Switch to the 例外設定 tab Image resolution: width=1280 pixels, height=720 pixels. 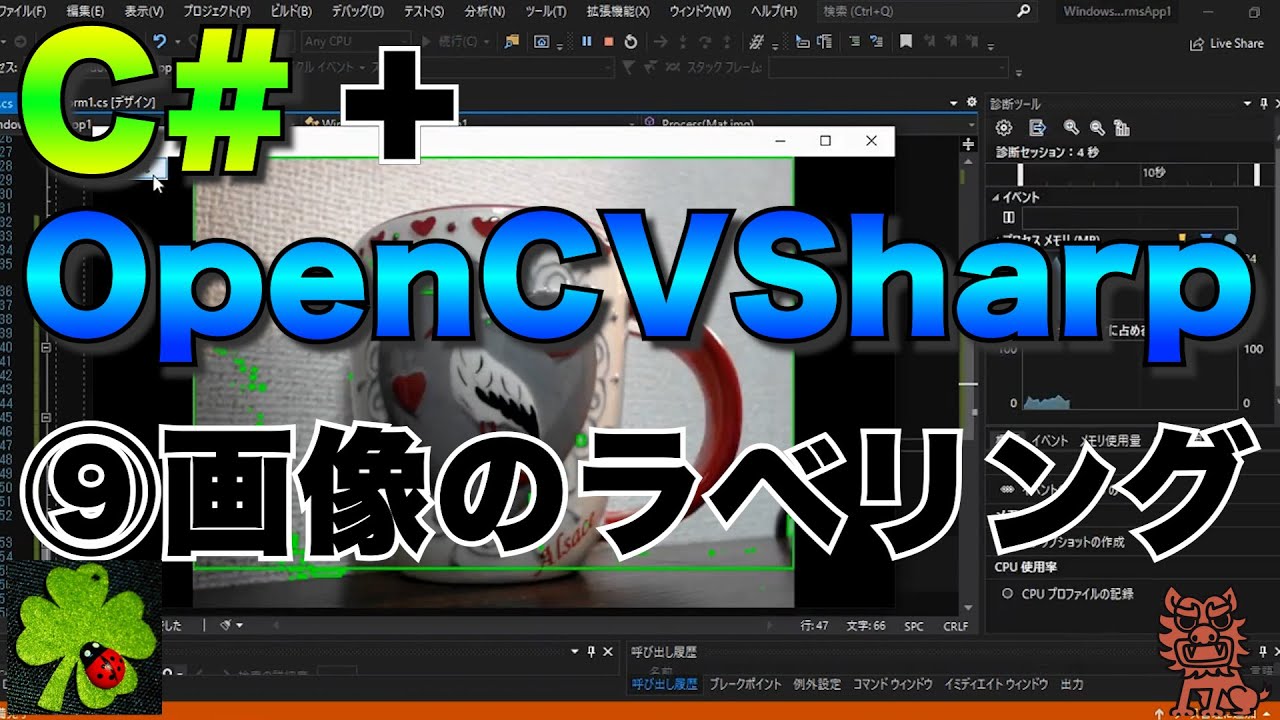816,685
